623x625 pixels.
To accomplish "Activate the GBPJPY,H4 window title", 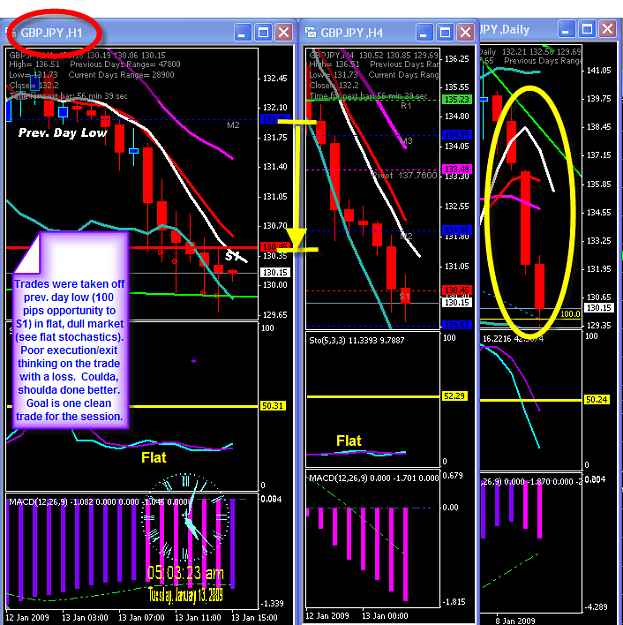I will [x=352, y=33].
